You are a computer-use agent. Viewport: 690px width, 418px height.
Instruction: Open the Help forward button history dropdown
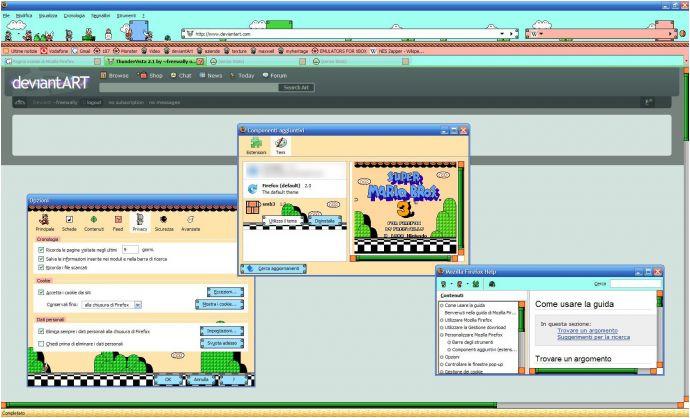coord(467,284)
